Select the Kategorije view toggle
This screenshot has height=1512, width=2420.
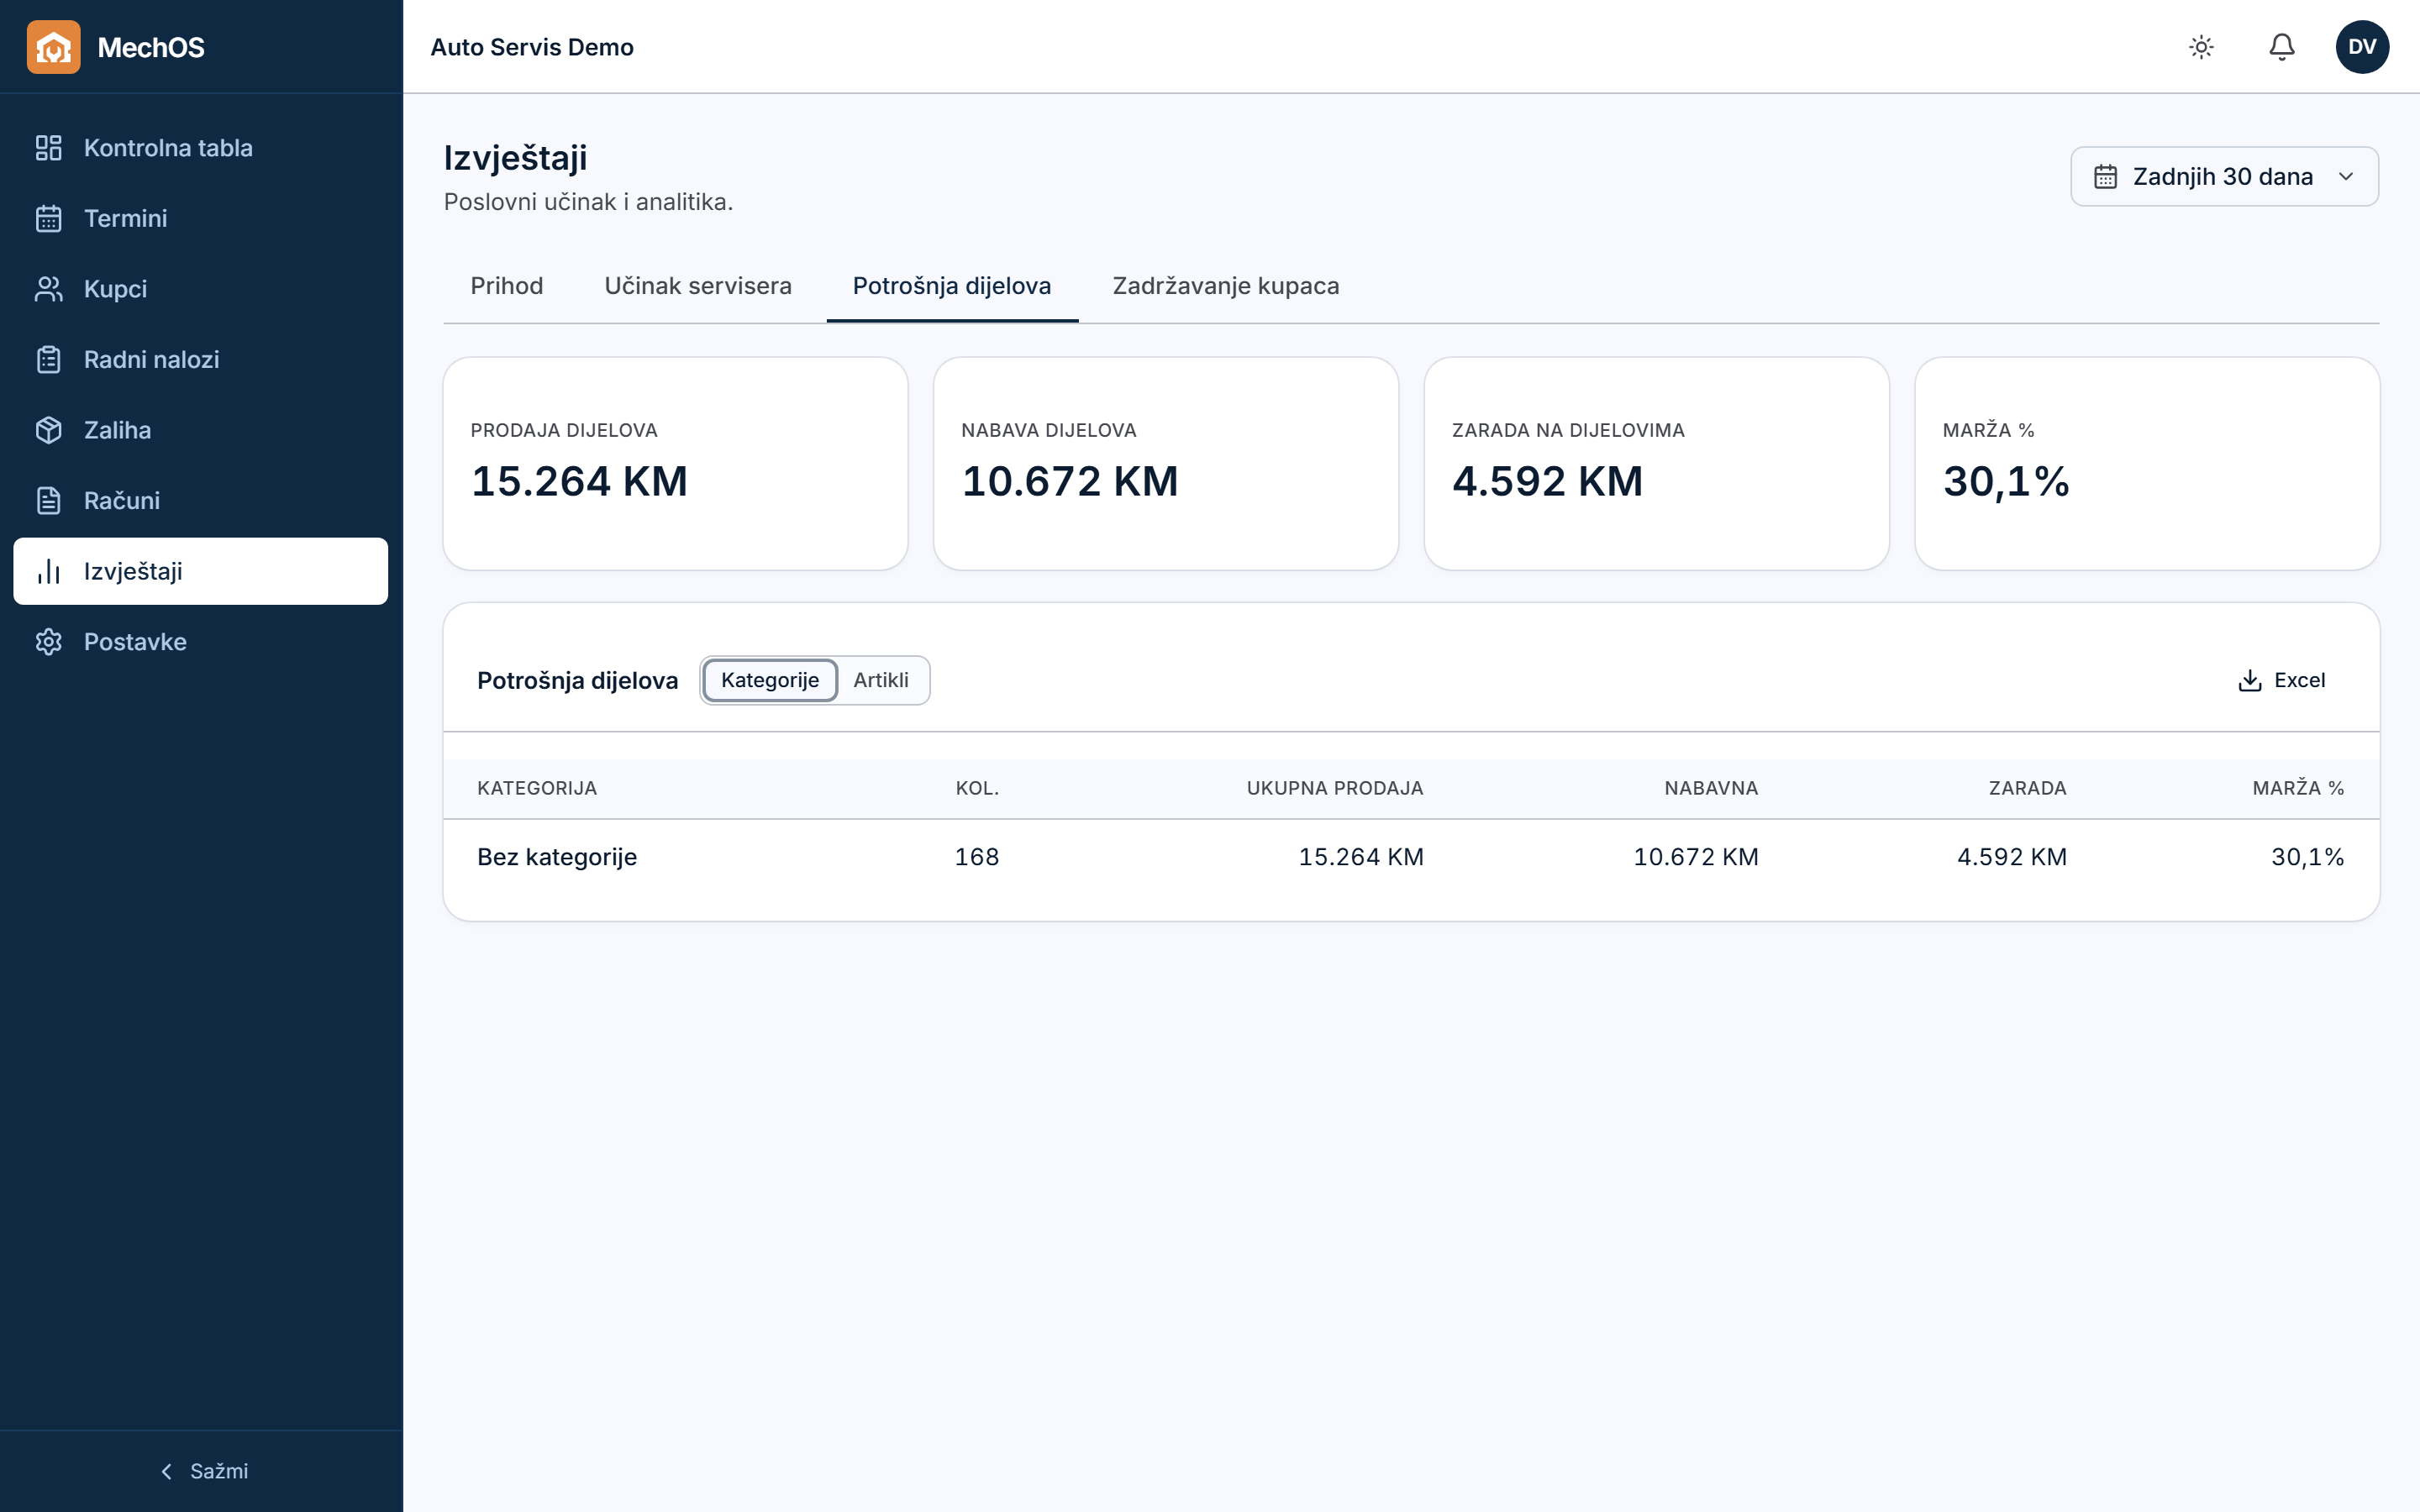coord(770,680)
